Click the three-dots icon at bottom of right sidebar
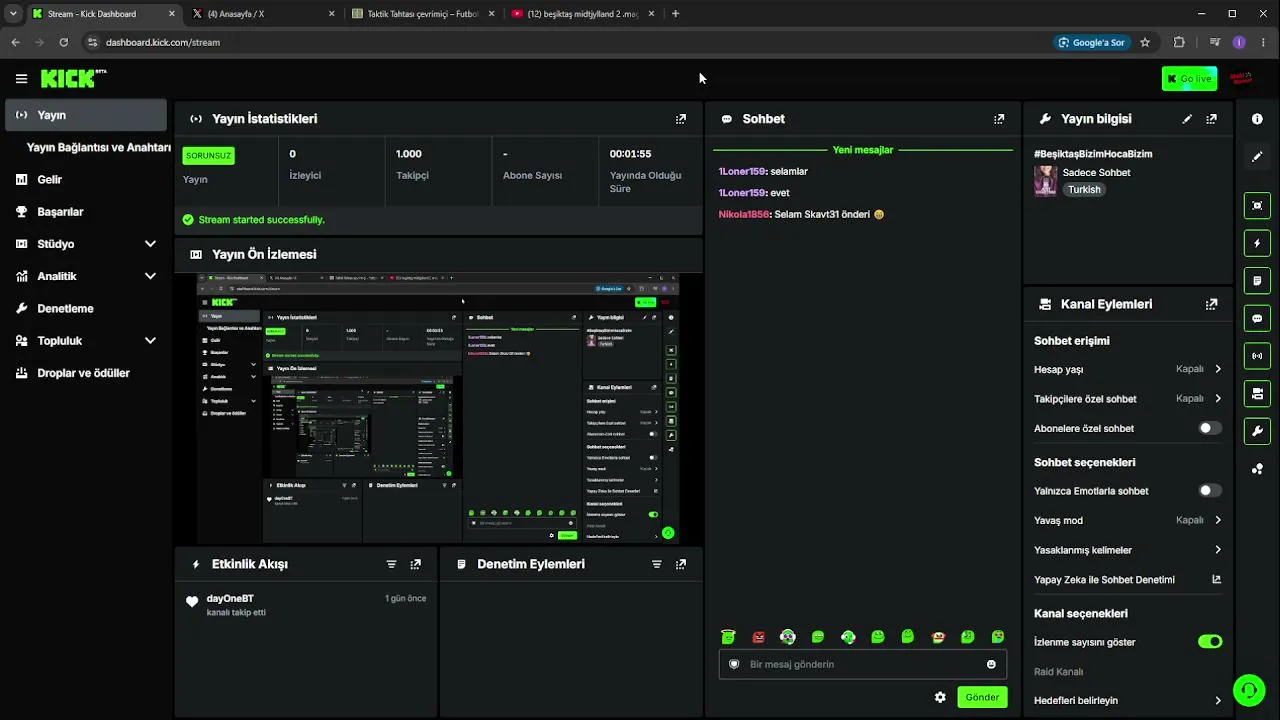This screenshot has height=720, width=1280. point(1257,469)
